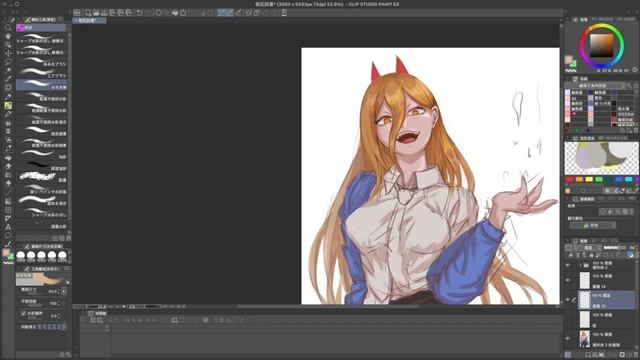This screenshot has height=360, width=640.
Task: Select the currently highlighted brush preset row
Action: pos(41,85)
